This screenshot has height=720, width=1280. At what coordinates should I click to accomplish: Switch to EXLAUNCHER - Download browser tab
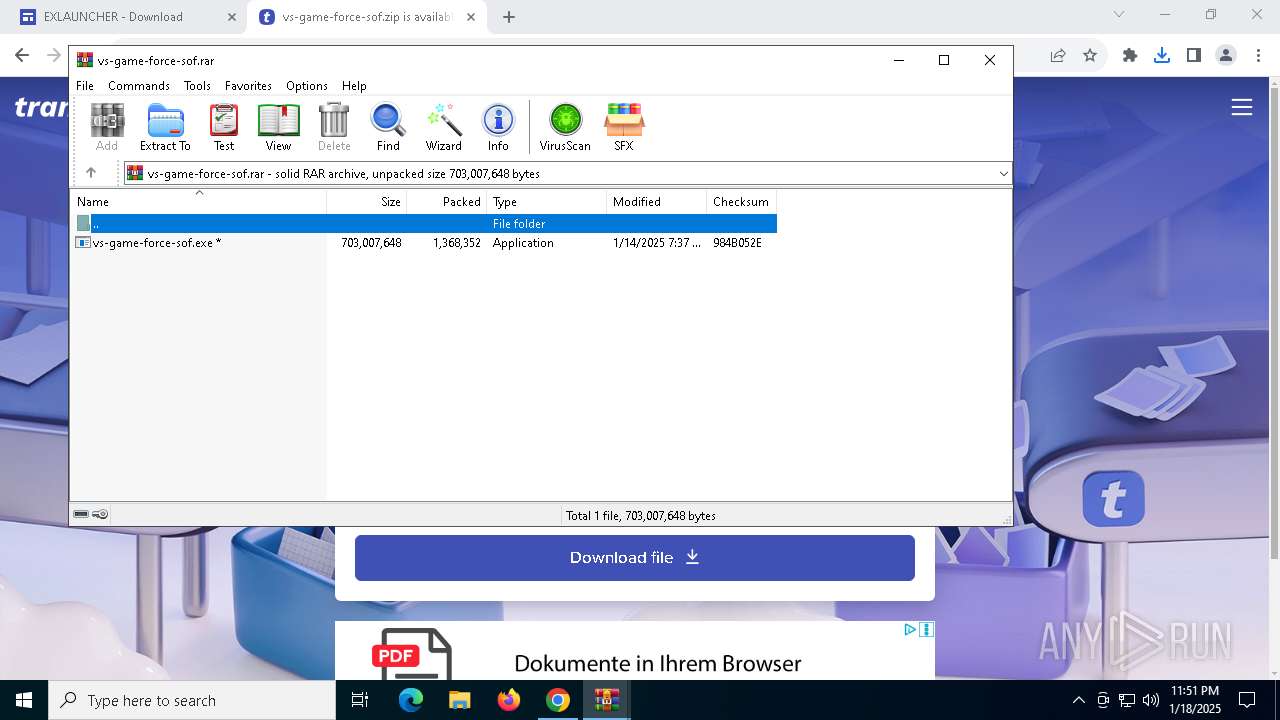[x=124, y=17]
